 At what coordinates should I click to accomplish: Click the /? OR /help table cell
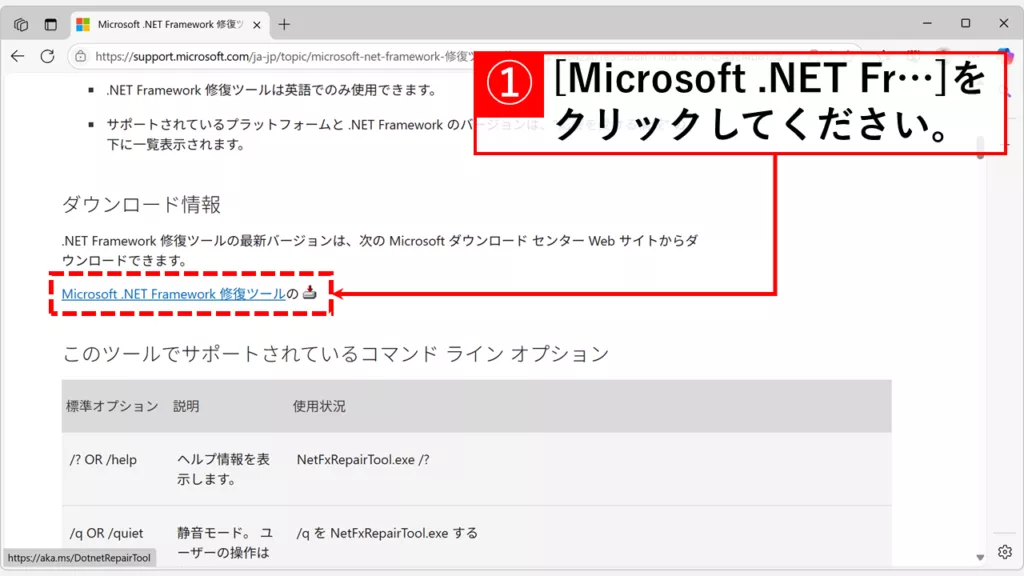[x=103, y=460]
